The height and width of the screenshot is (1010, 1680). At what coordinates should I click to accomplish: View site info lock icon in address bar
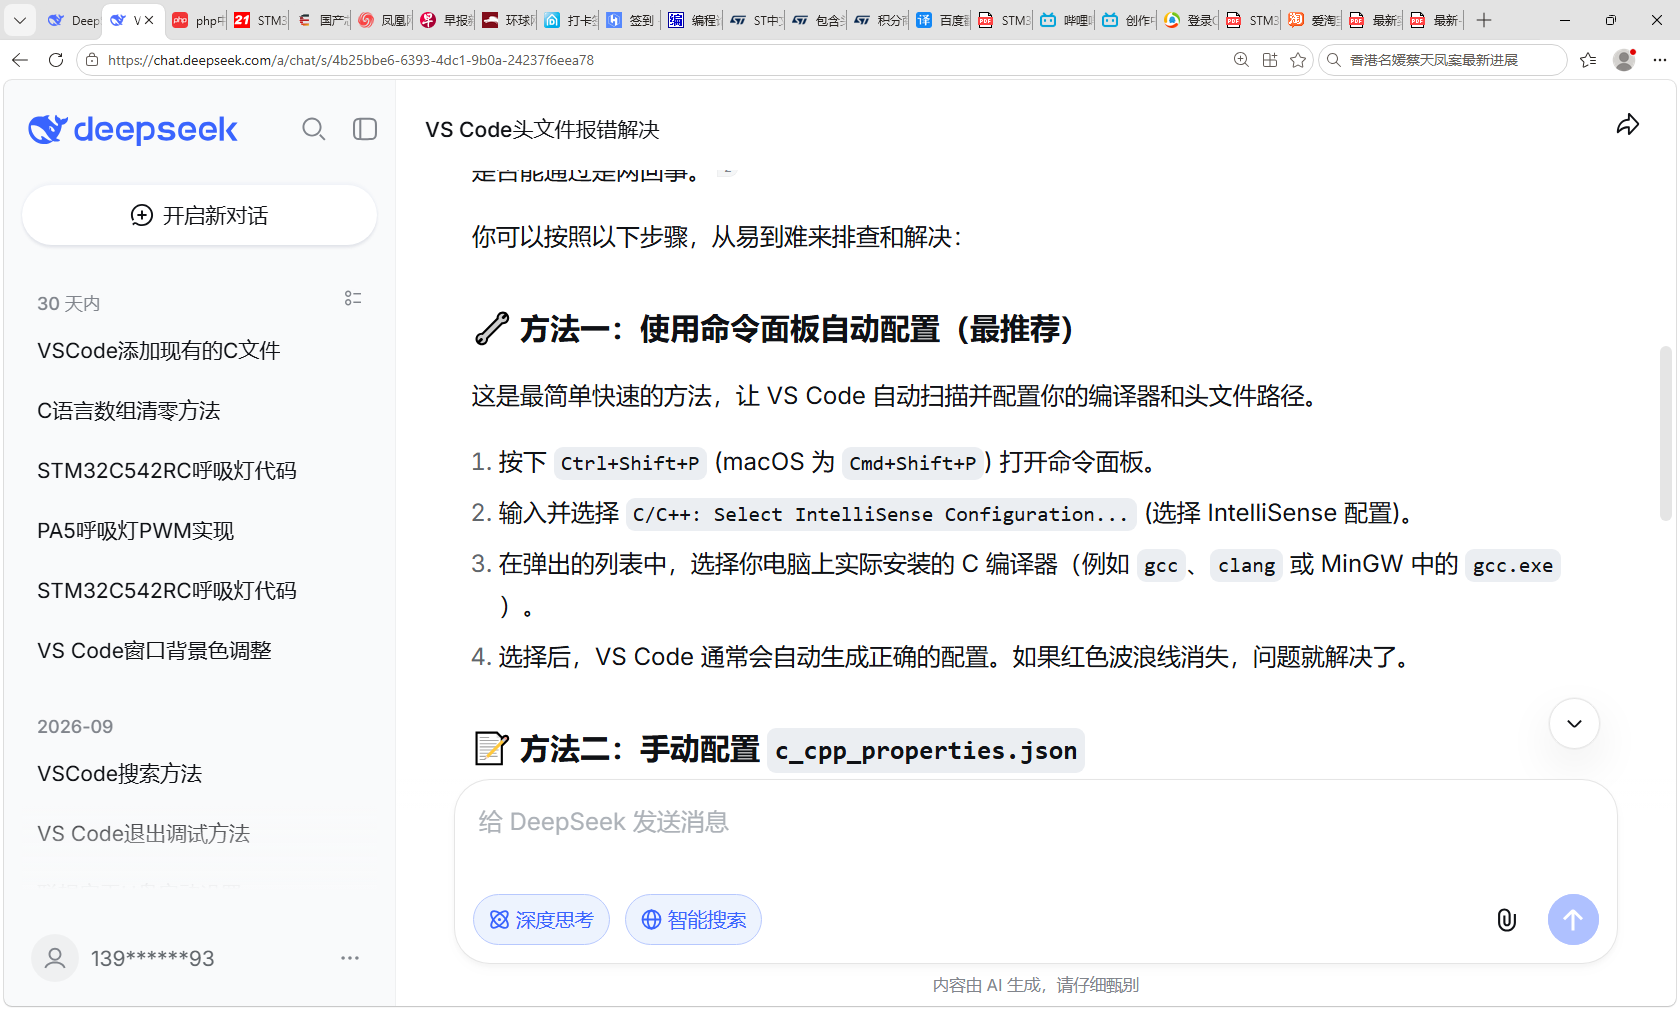(x=92, y=60)
